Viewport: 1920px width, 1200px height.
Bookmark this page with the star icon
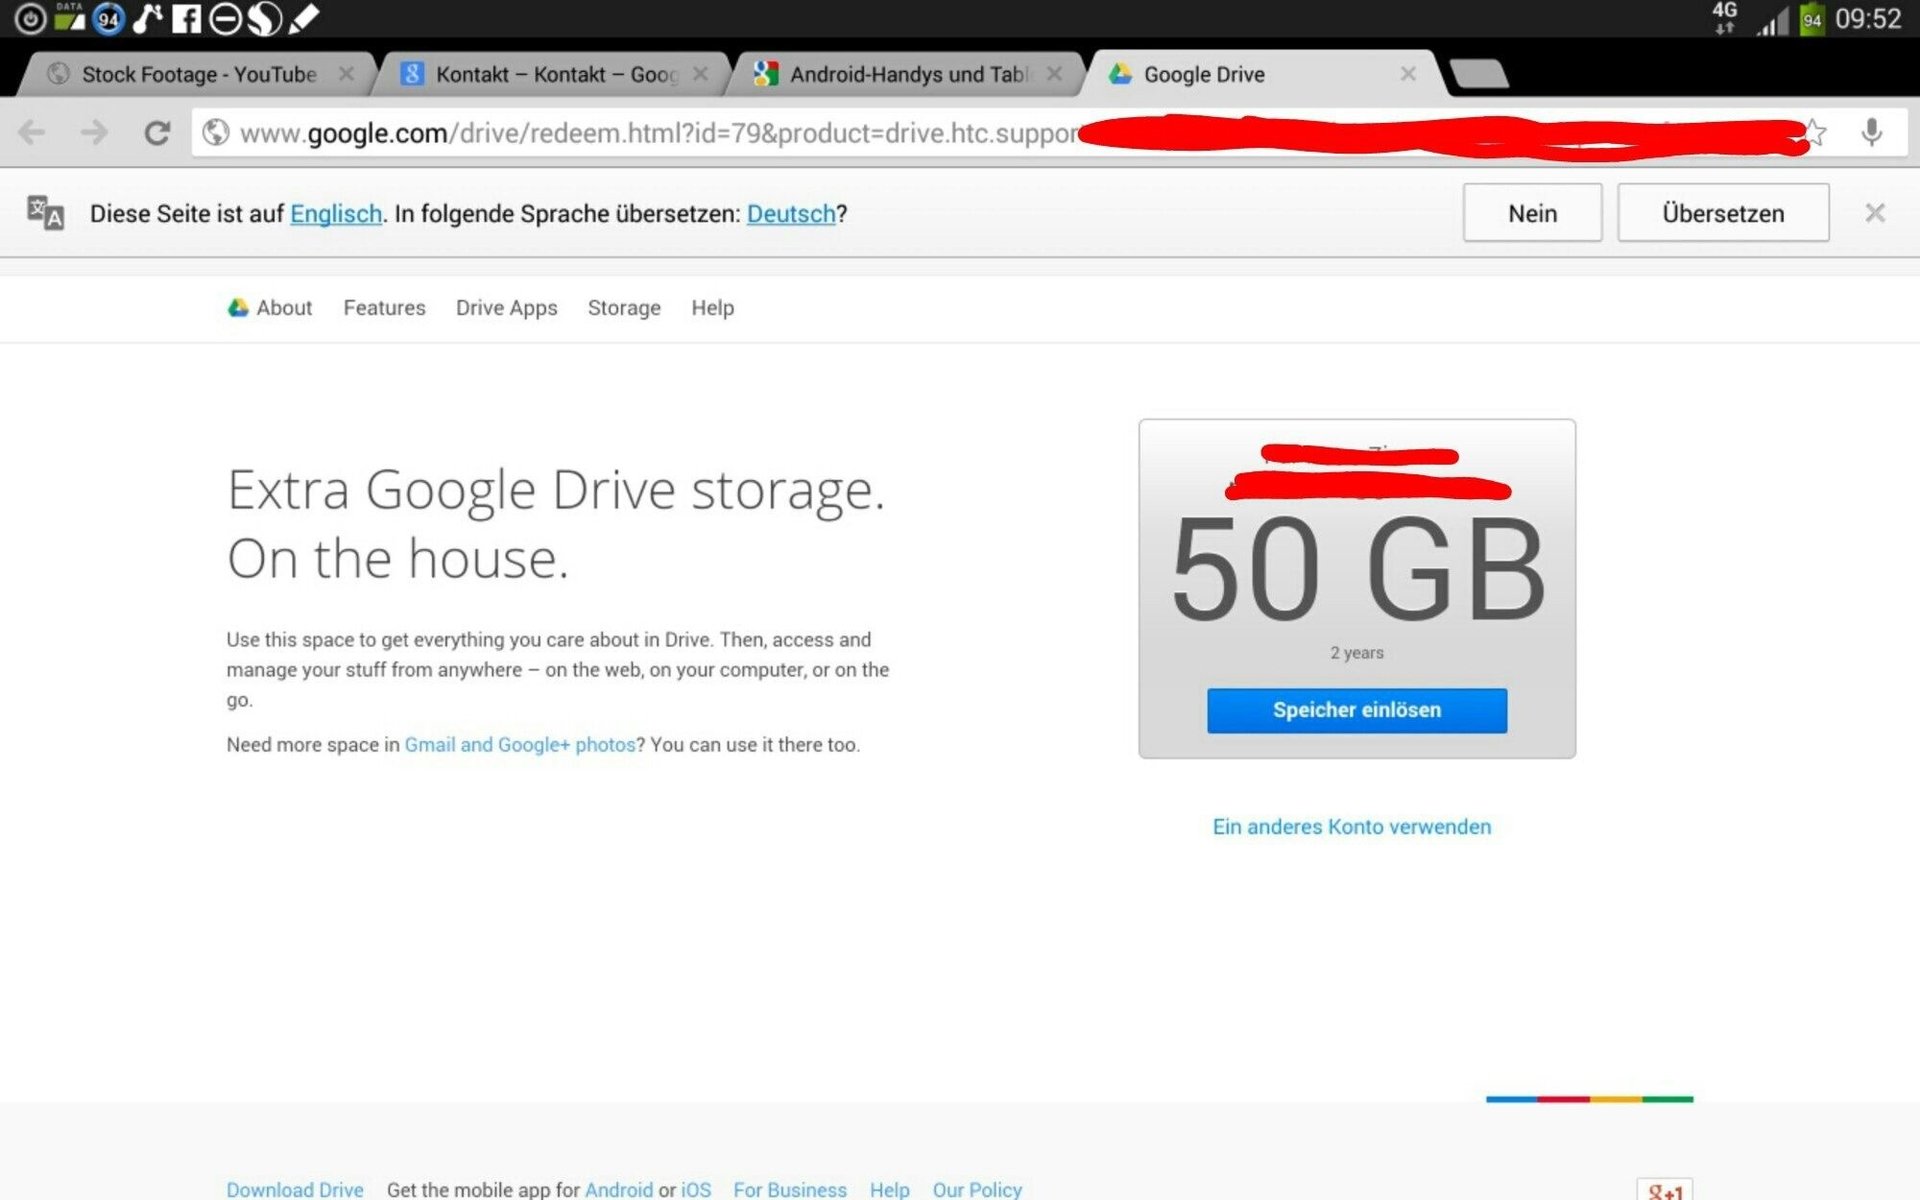[1815, 132]
